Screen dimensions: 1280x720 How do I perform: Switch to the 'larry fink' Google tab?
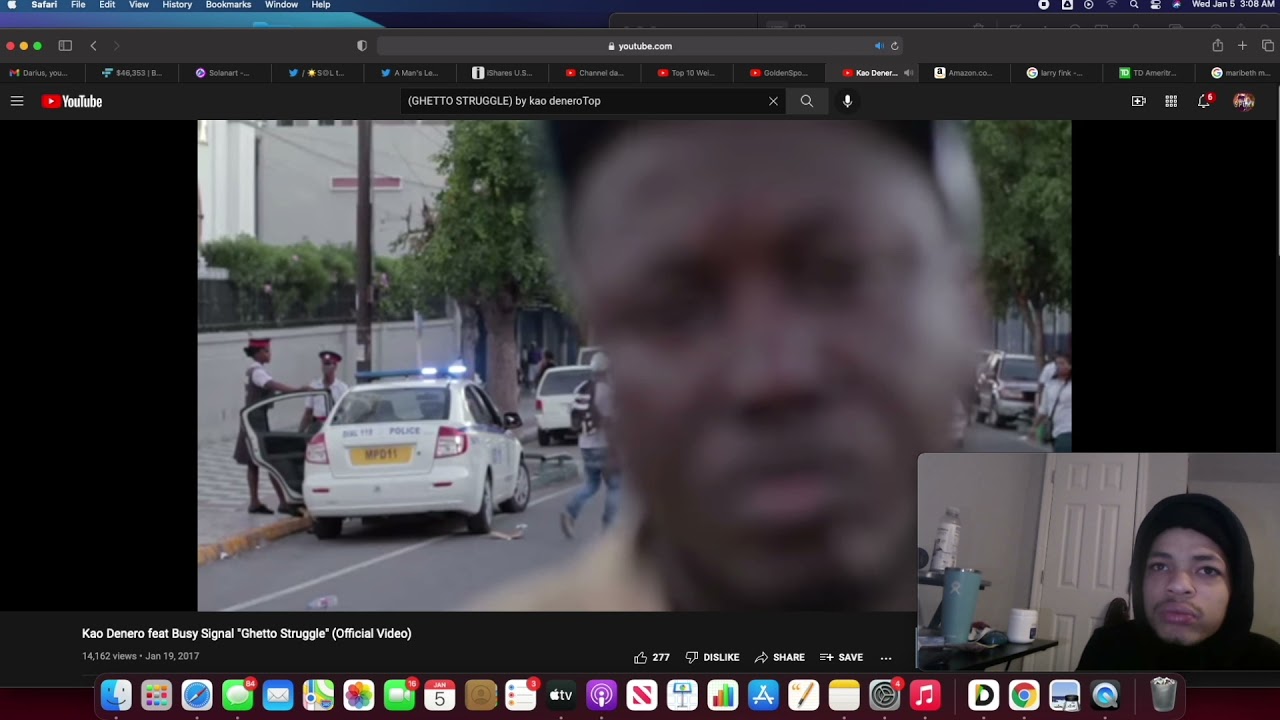coord(1057,73)
